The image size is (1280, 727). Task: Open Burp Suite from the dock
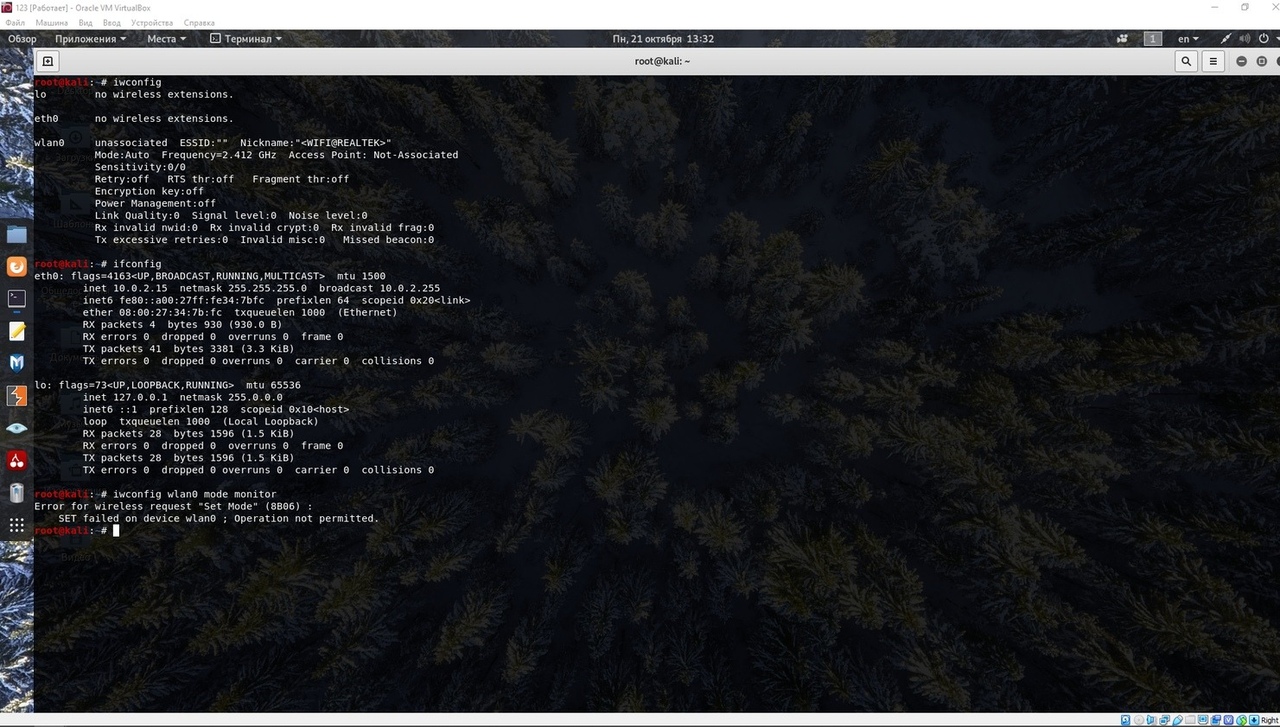[x=17, y=396]
